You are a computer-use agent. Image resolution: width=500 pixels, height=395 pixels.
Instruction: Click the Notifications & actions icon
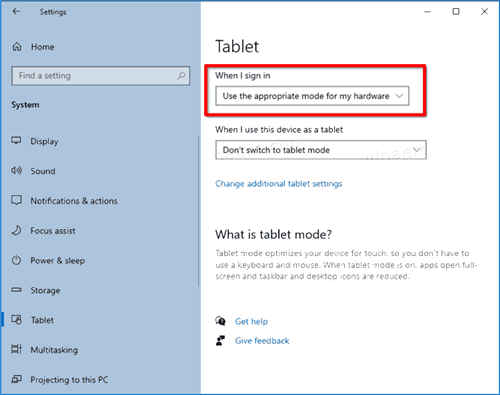16,200
